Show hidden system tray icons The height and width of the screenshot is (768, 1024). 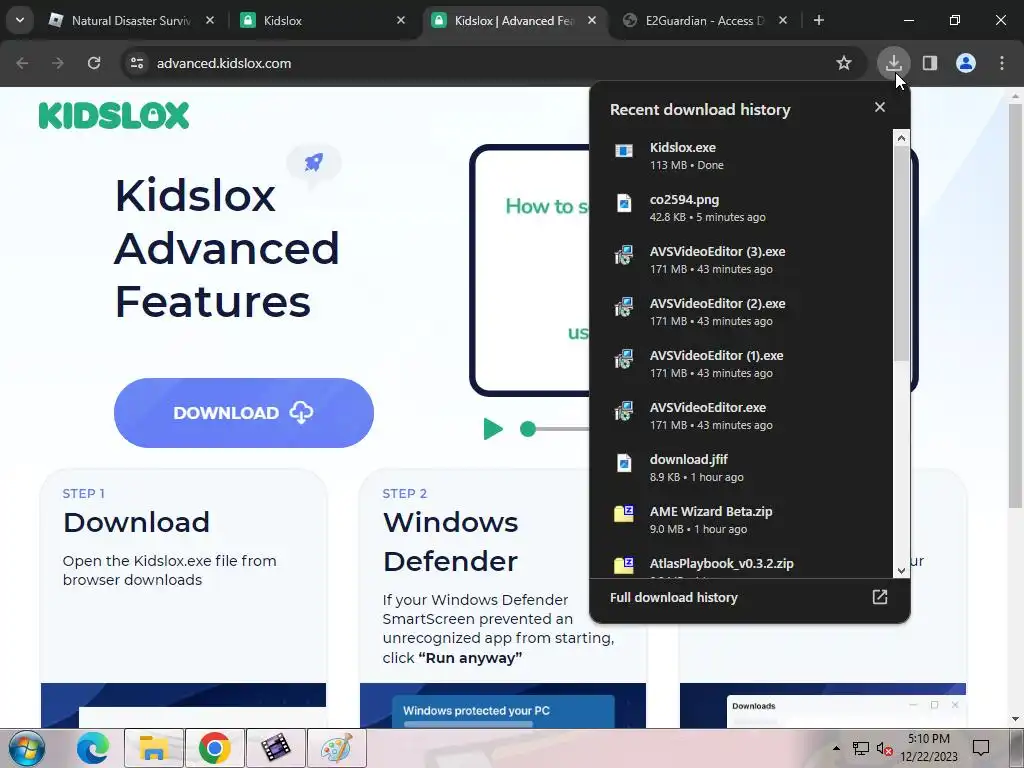tap(836, 748)
